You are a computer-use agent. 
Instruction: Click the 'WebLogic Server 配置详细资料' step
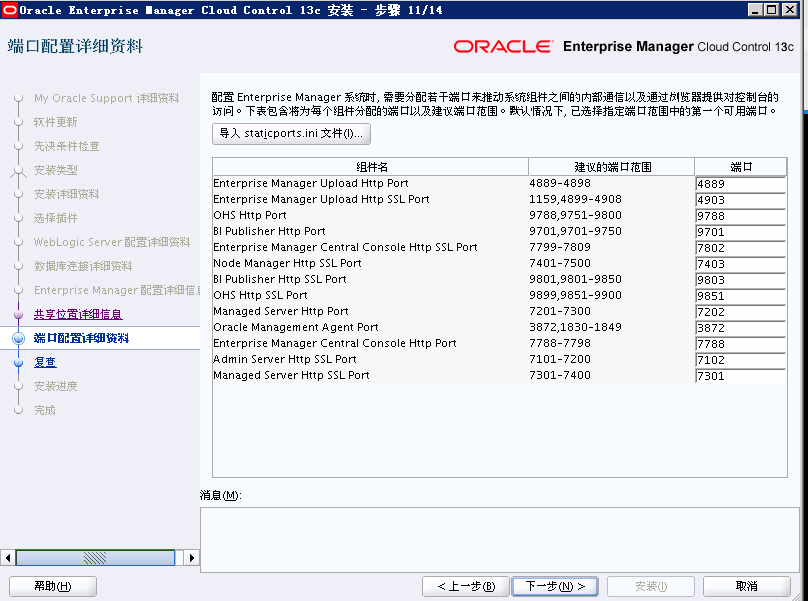pos(112,242)
